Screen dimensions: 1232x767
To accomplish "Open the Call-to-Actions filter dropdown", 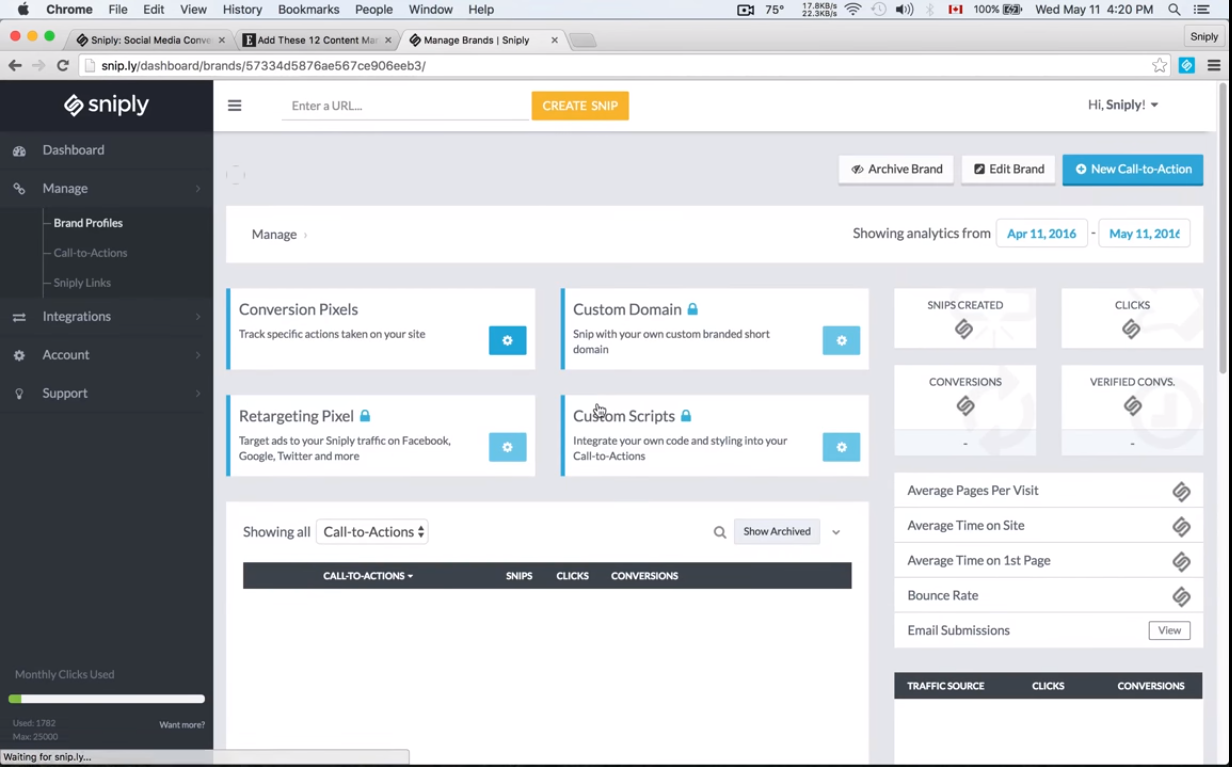I will [372, 531].
